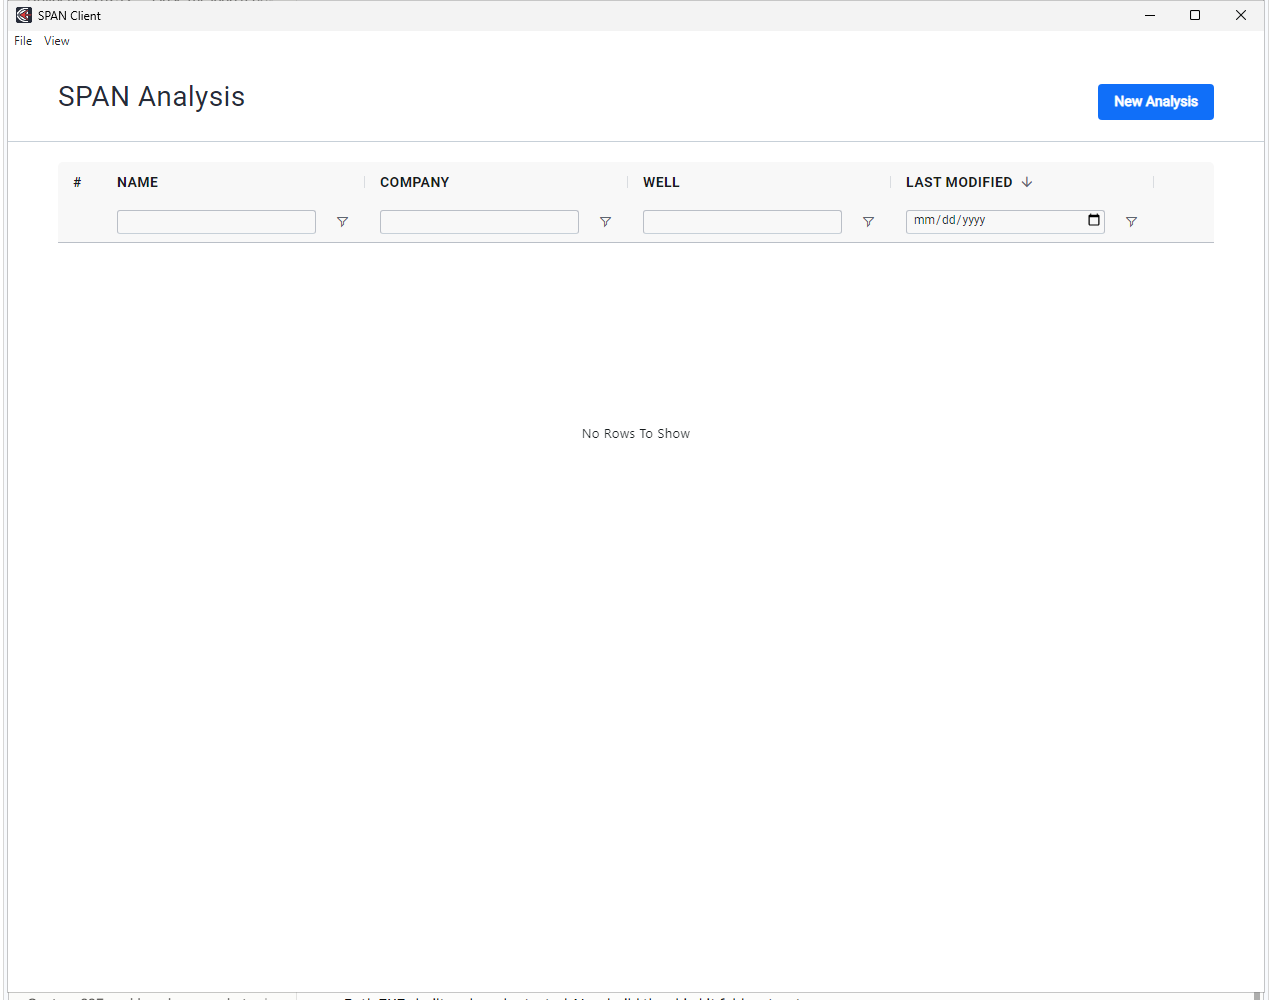Image resolution: width=1272 pixels, height=1000 pixels.
Task: Open the WELL column filter icon
Action: point(868,222)
